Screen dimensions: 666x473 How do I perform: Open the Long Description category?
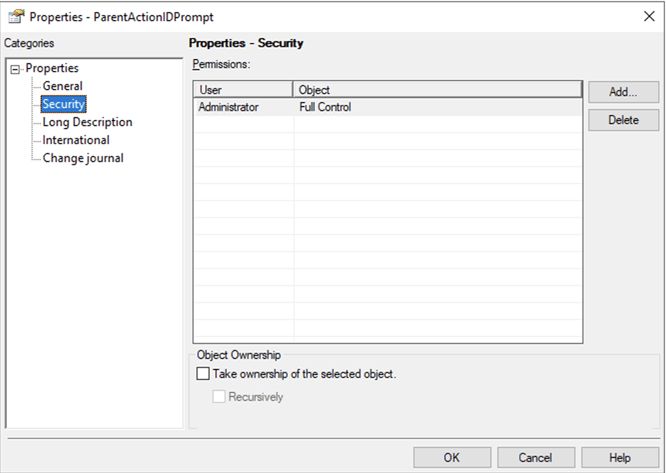(x=87, y=122)
